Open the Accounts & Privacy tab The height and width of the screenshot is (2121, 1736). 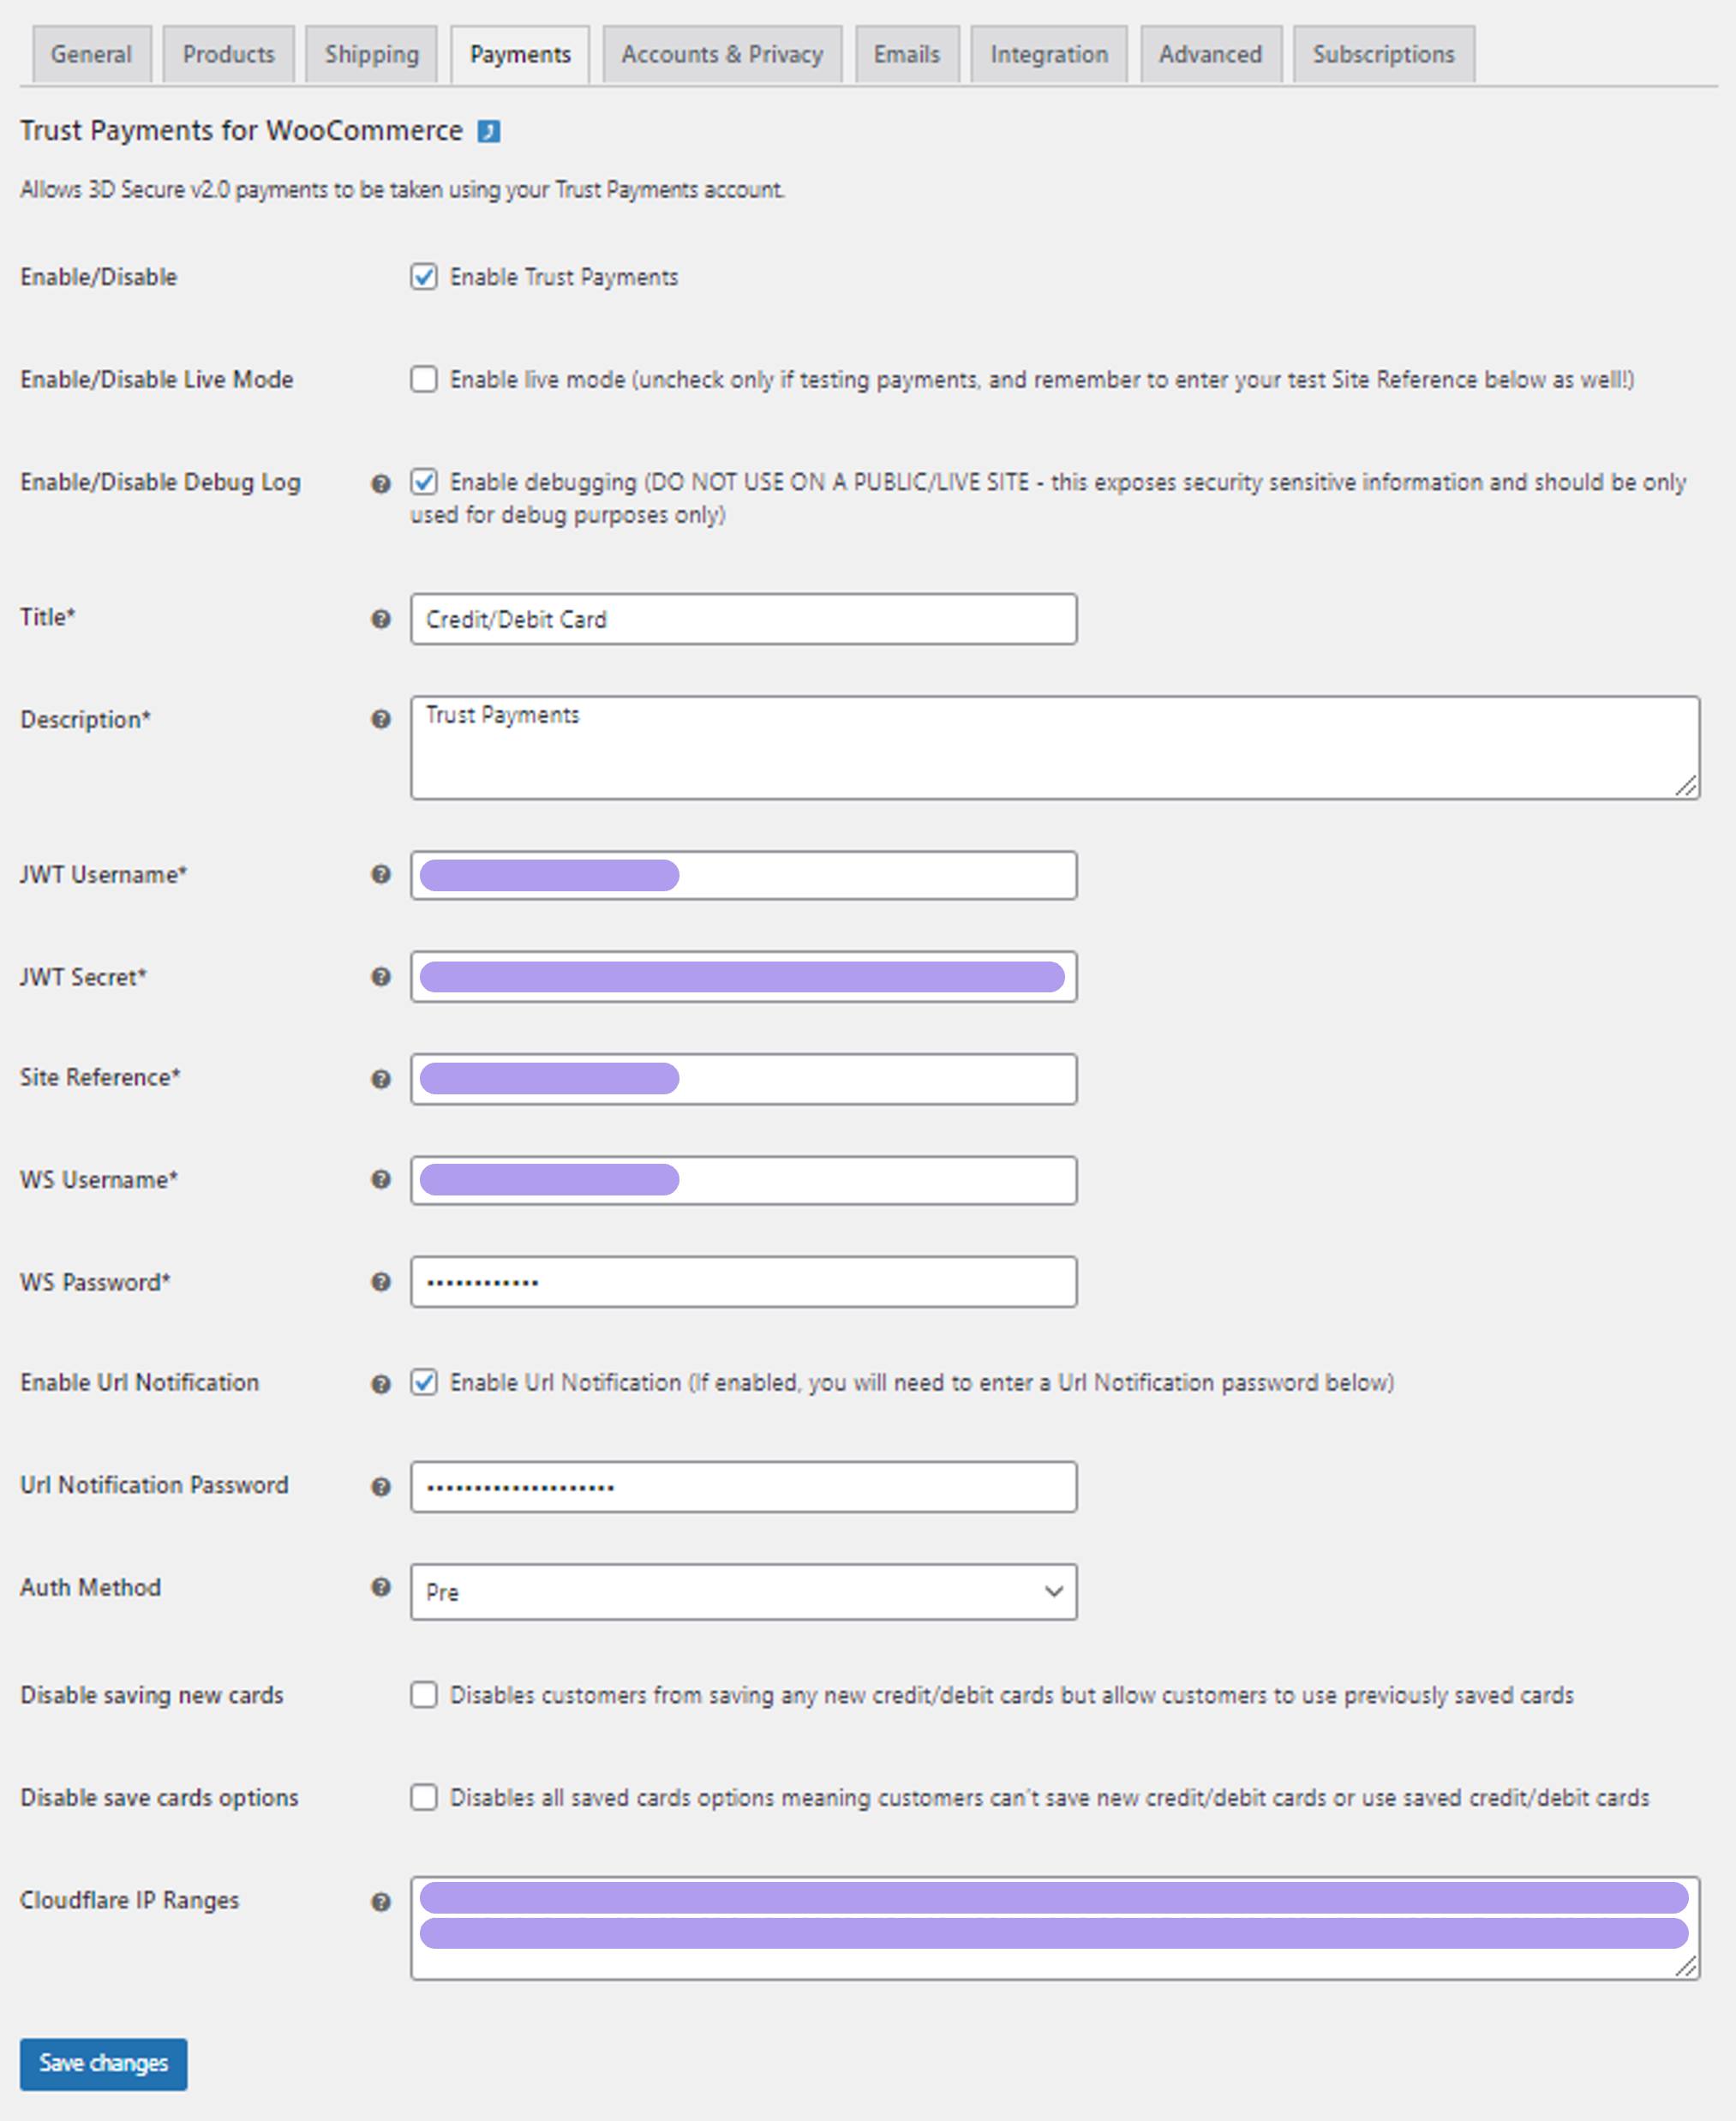coord(721,55)
